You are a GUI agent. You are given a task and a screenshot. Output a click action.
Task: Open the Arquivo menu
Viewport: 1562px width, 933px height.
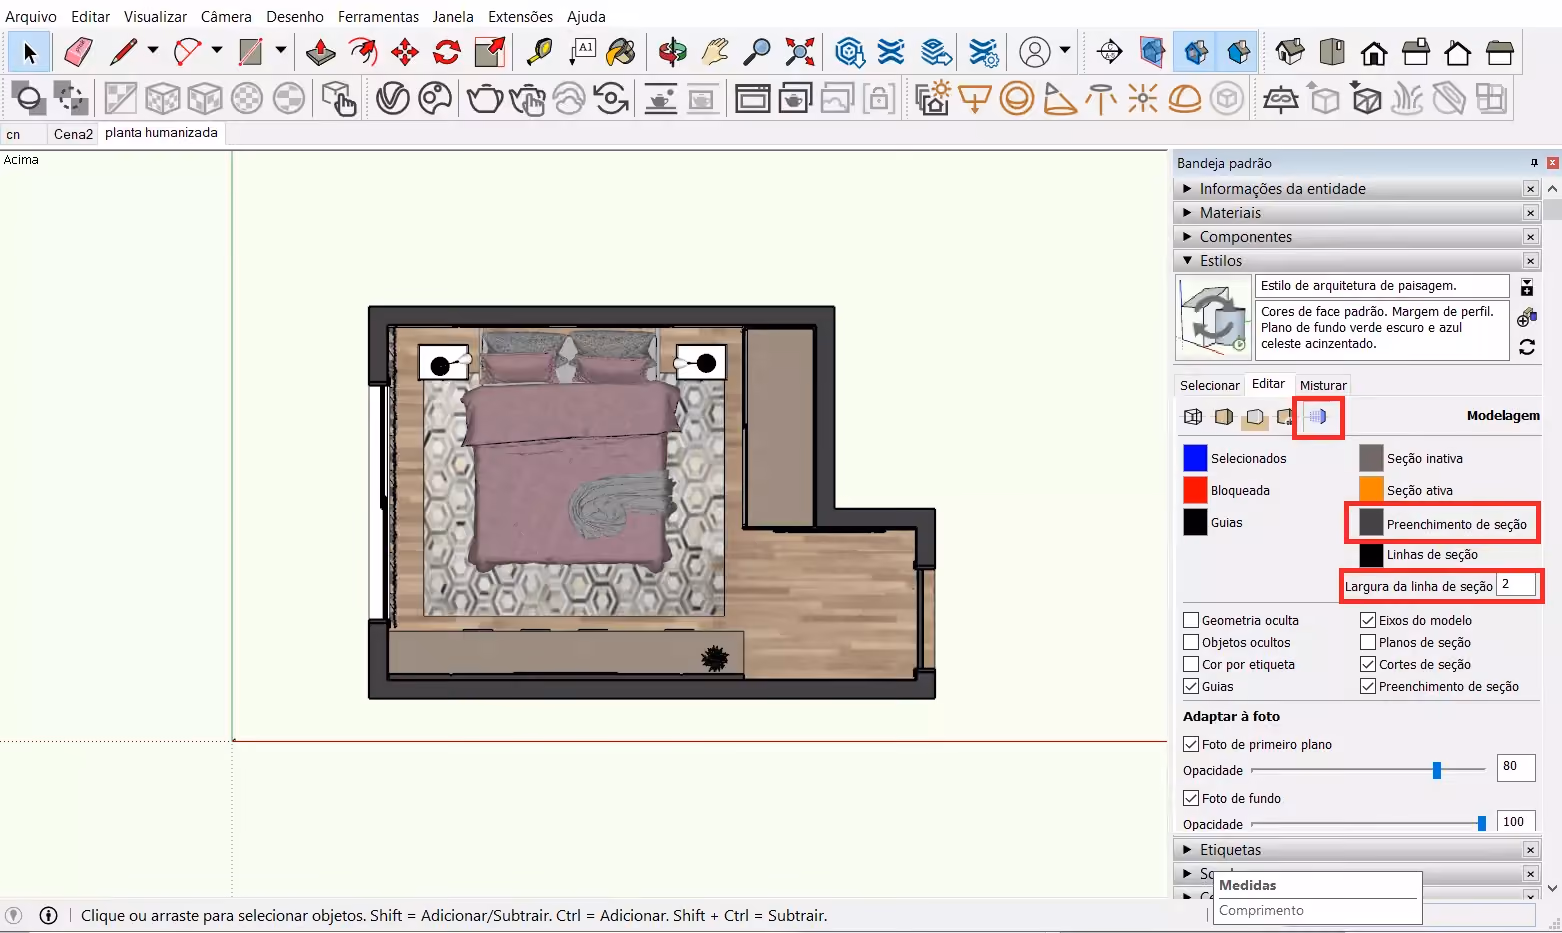pos(31,17)
